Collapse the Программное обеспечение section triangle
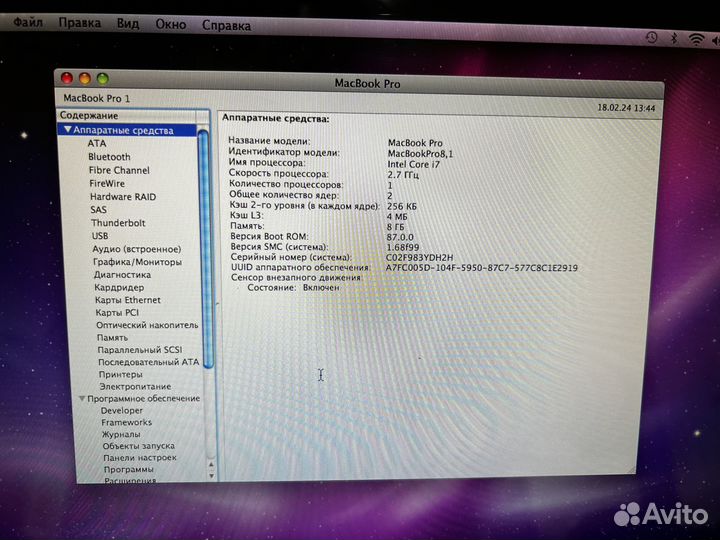720x540 pixels. (x=82, y=398)
